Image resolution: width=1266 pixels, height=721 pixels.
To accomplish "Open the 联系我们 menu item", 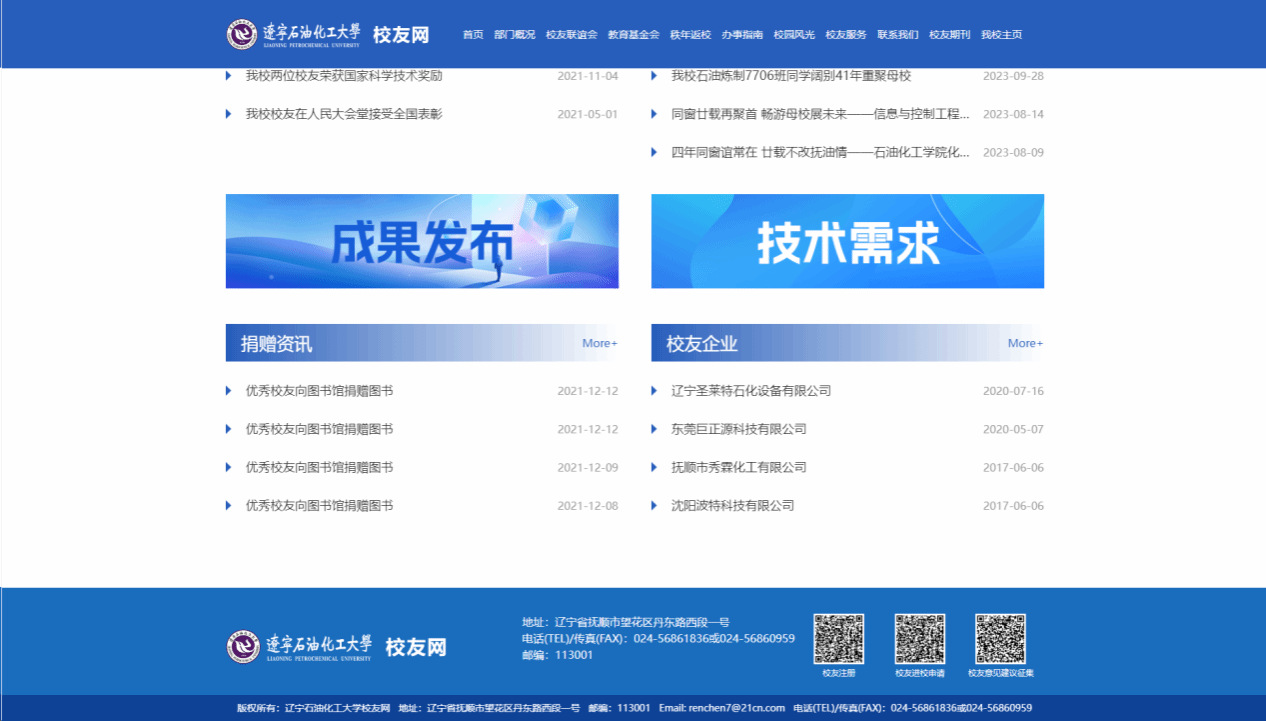I will pyautogui.click(x=898, y=35).
